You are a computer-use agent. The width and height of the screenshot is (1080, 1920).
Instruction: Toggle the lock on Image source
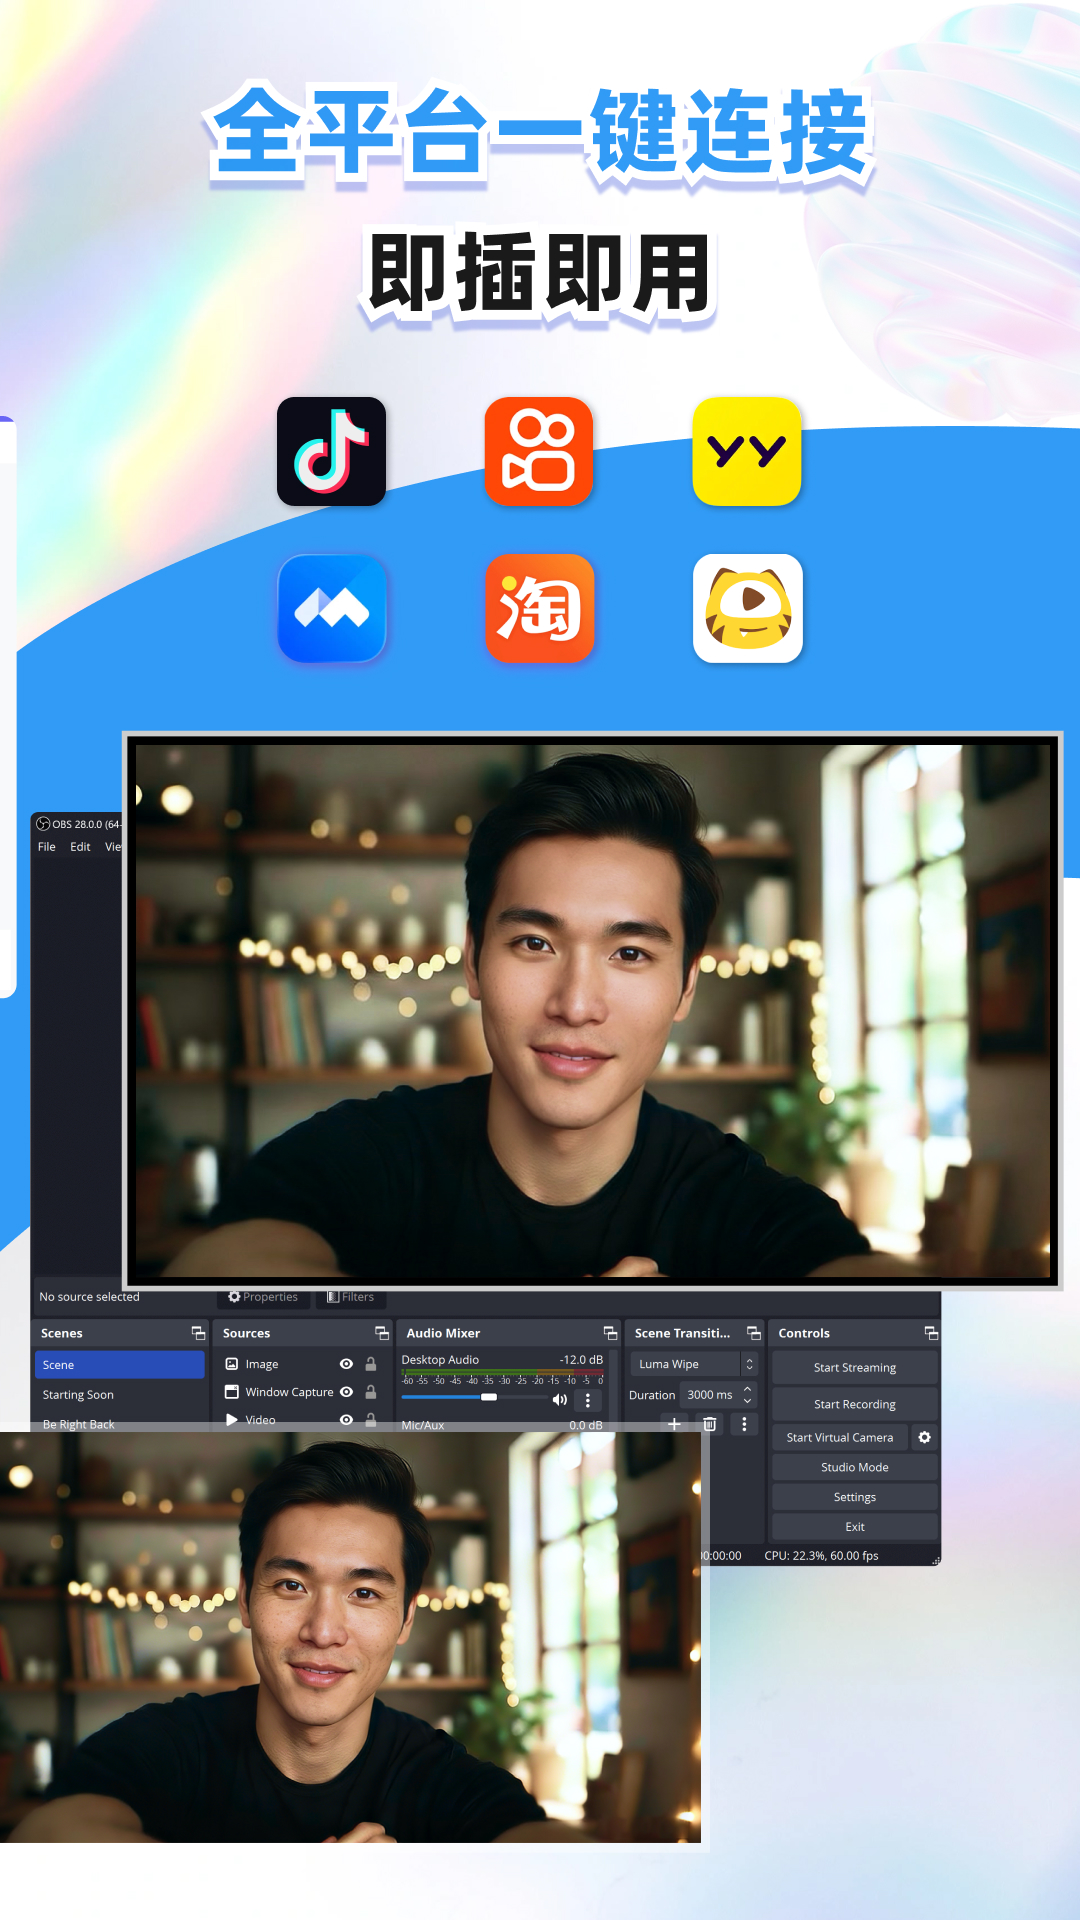click(371, 1364)
